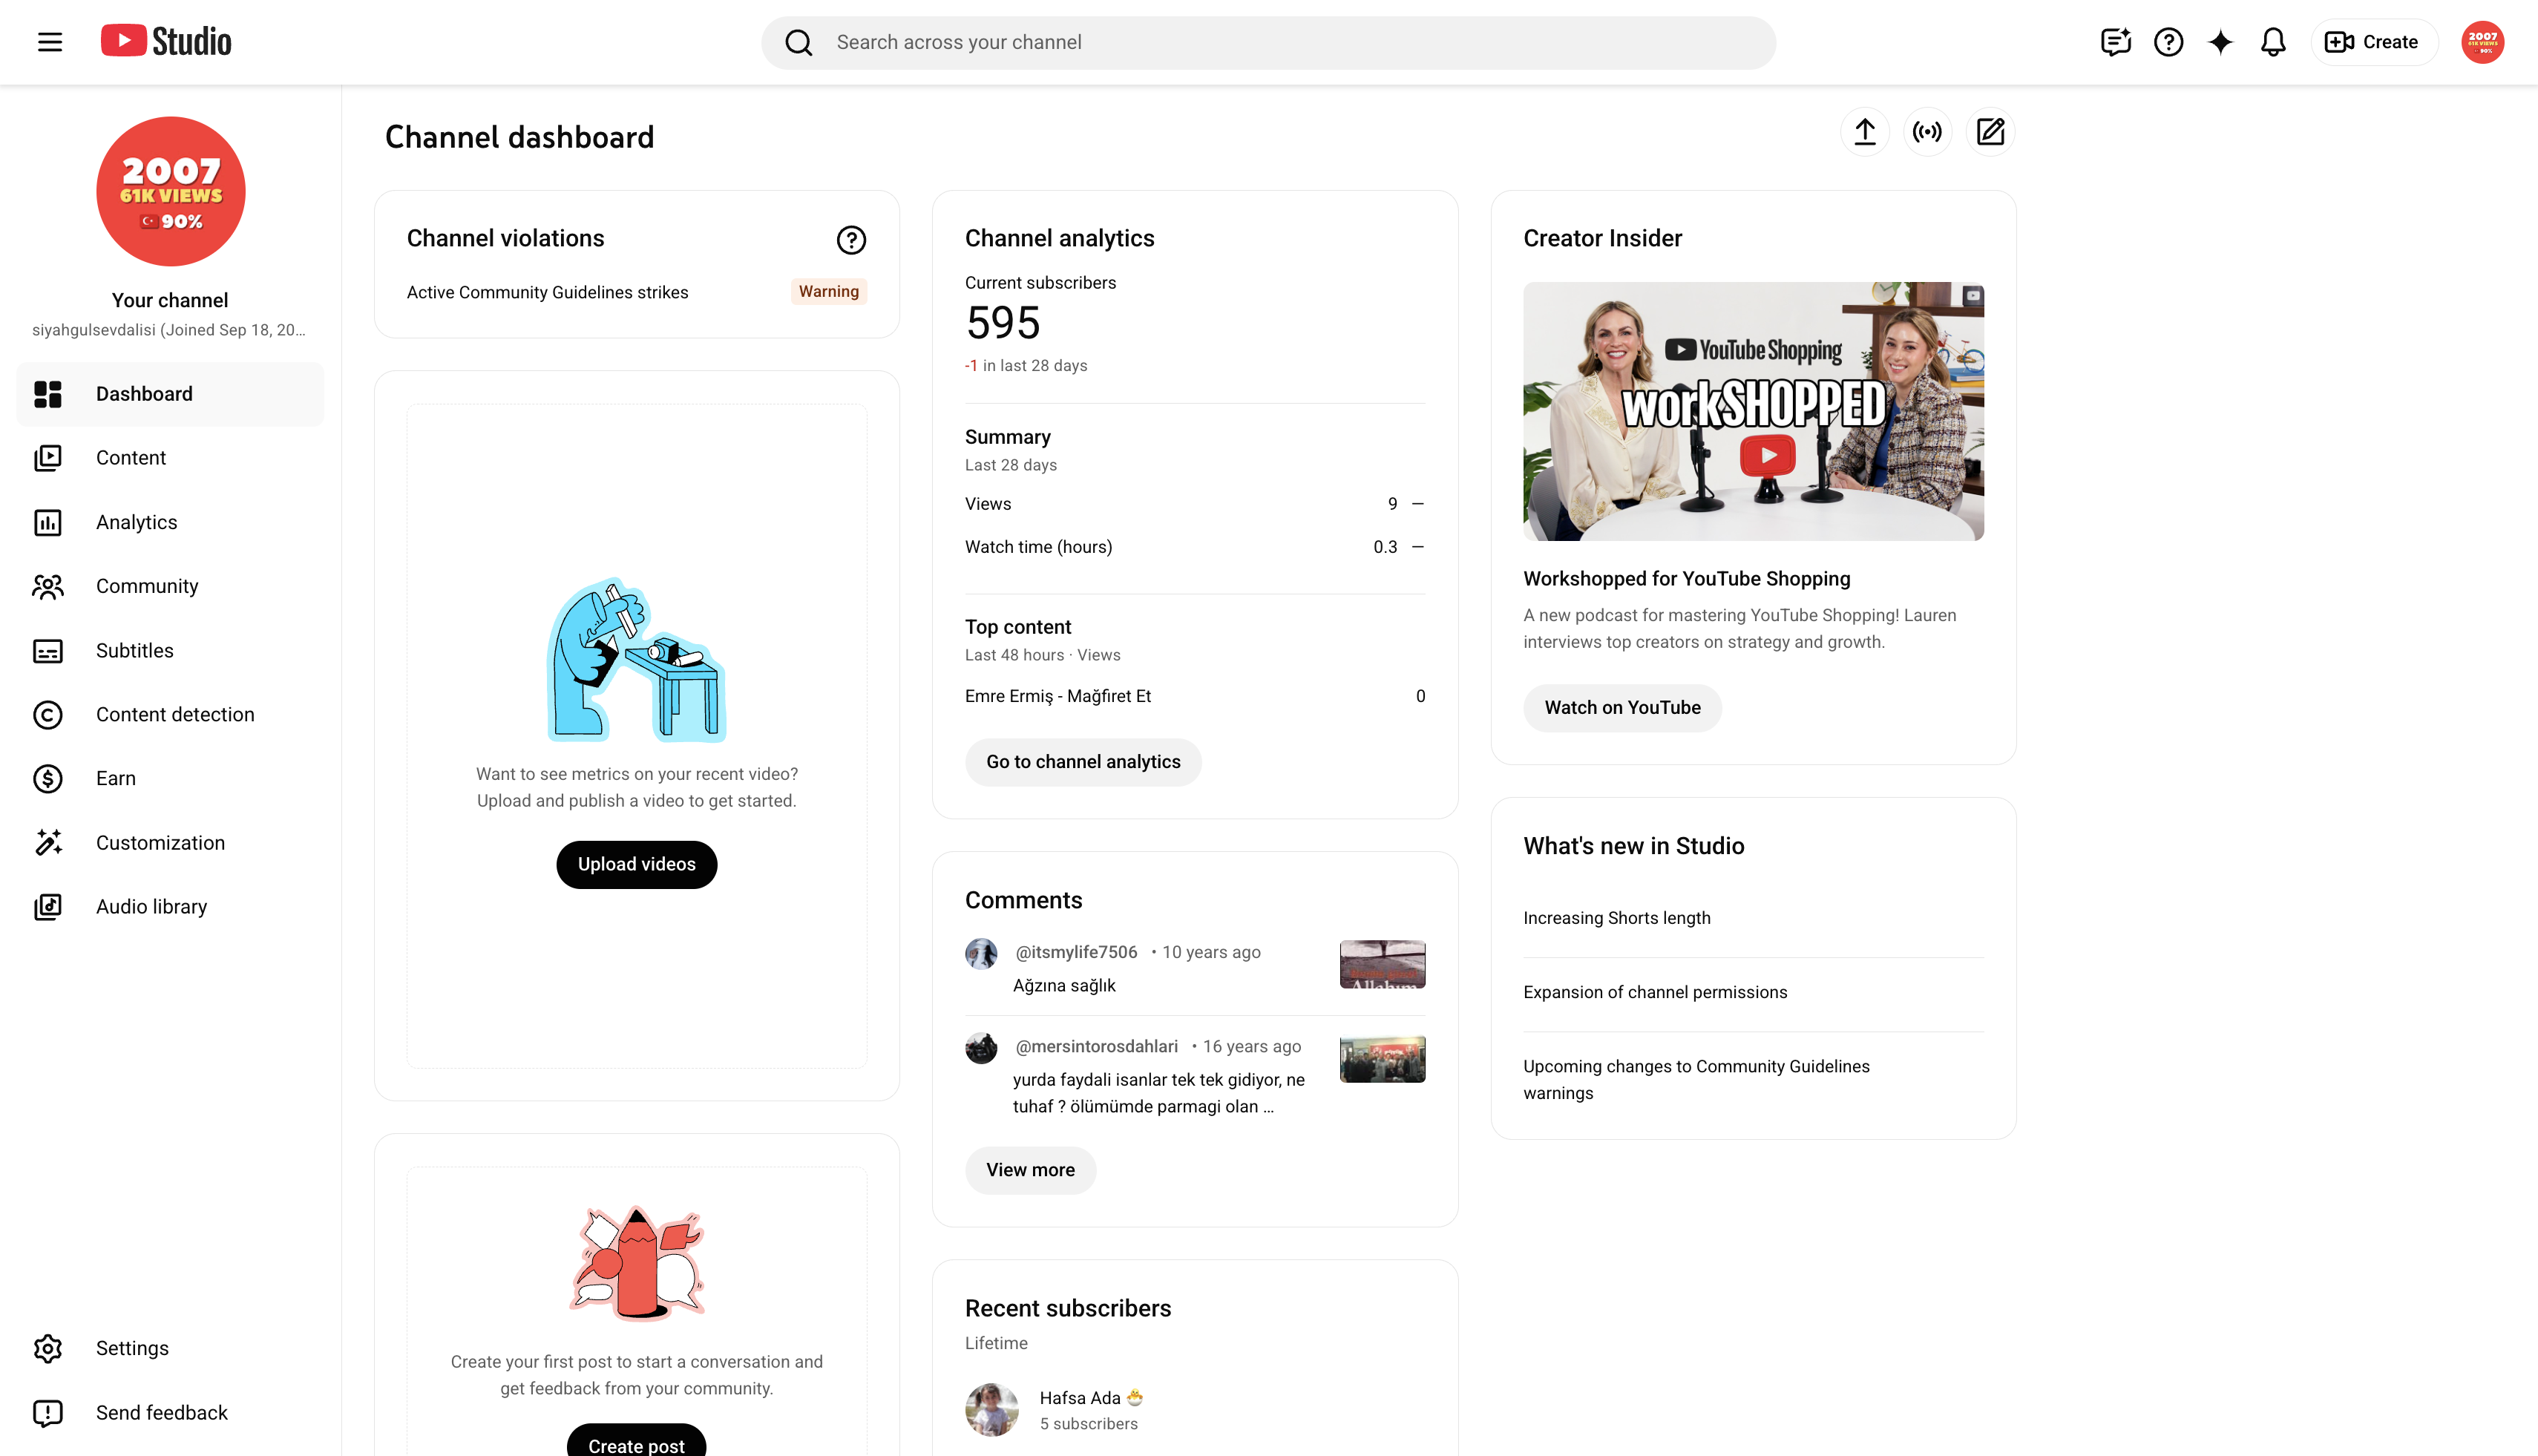The width and height of the screenshot is (2538, 1456).
Task: Open Upcoming changes to Community Guidelines warnings
Action: 1696,1080
